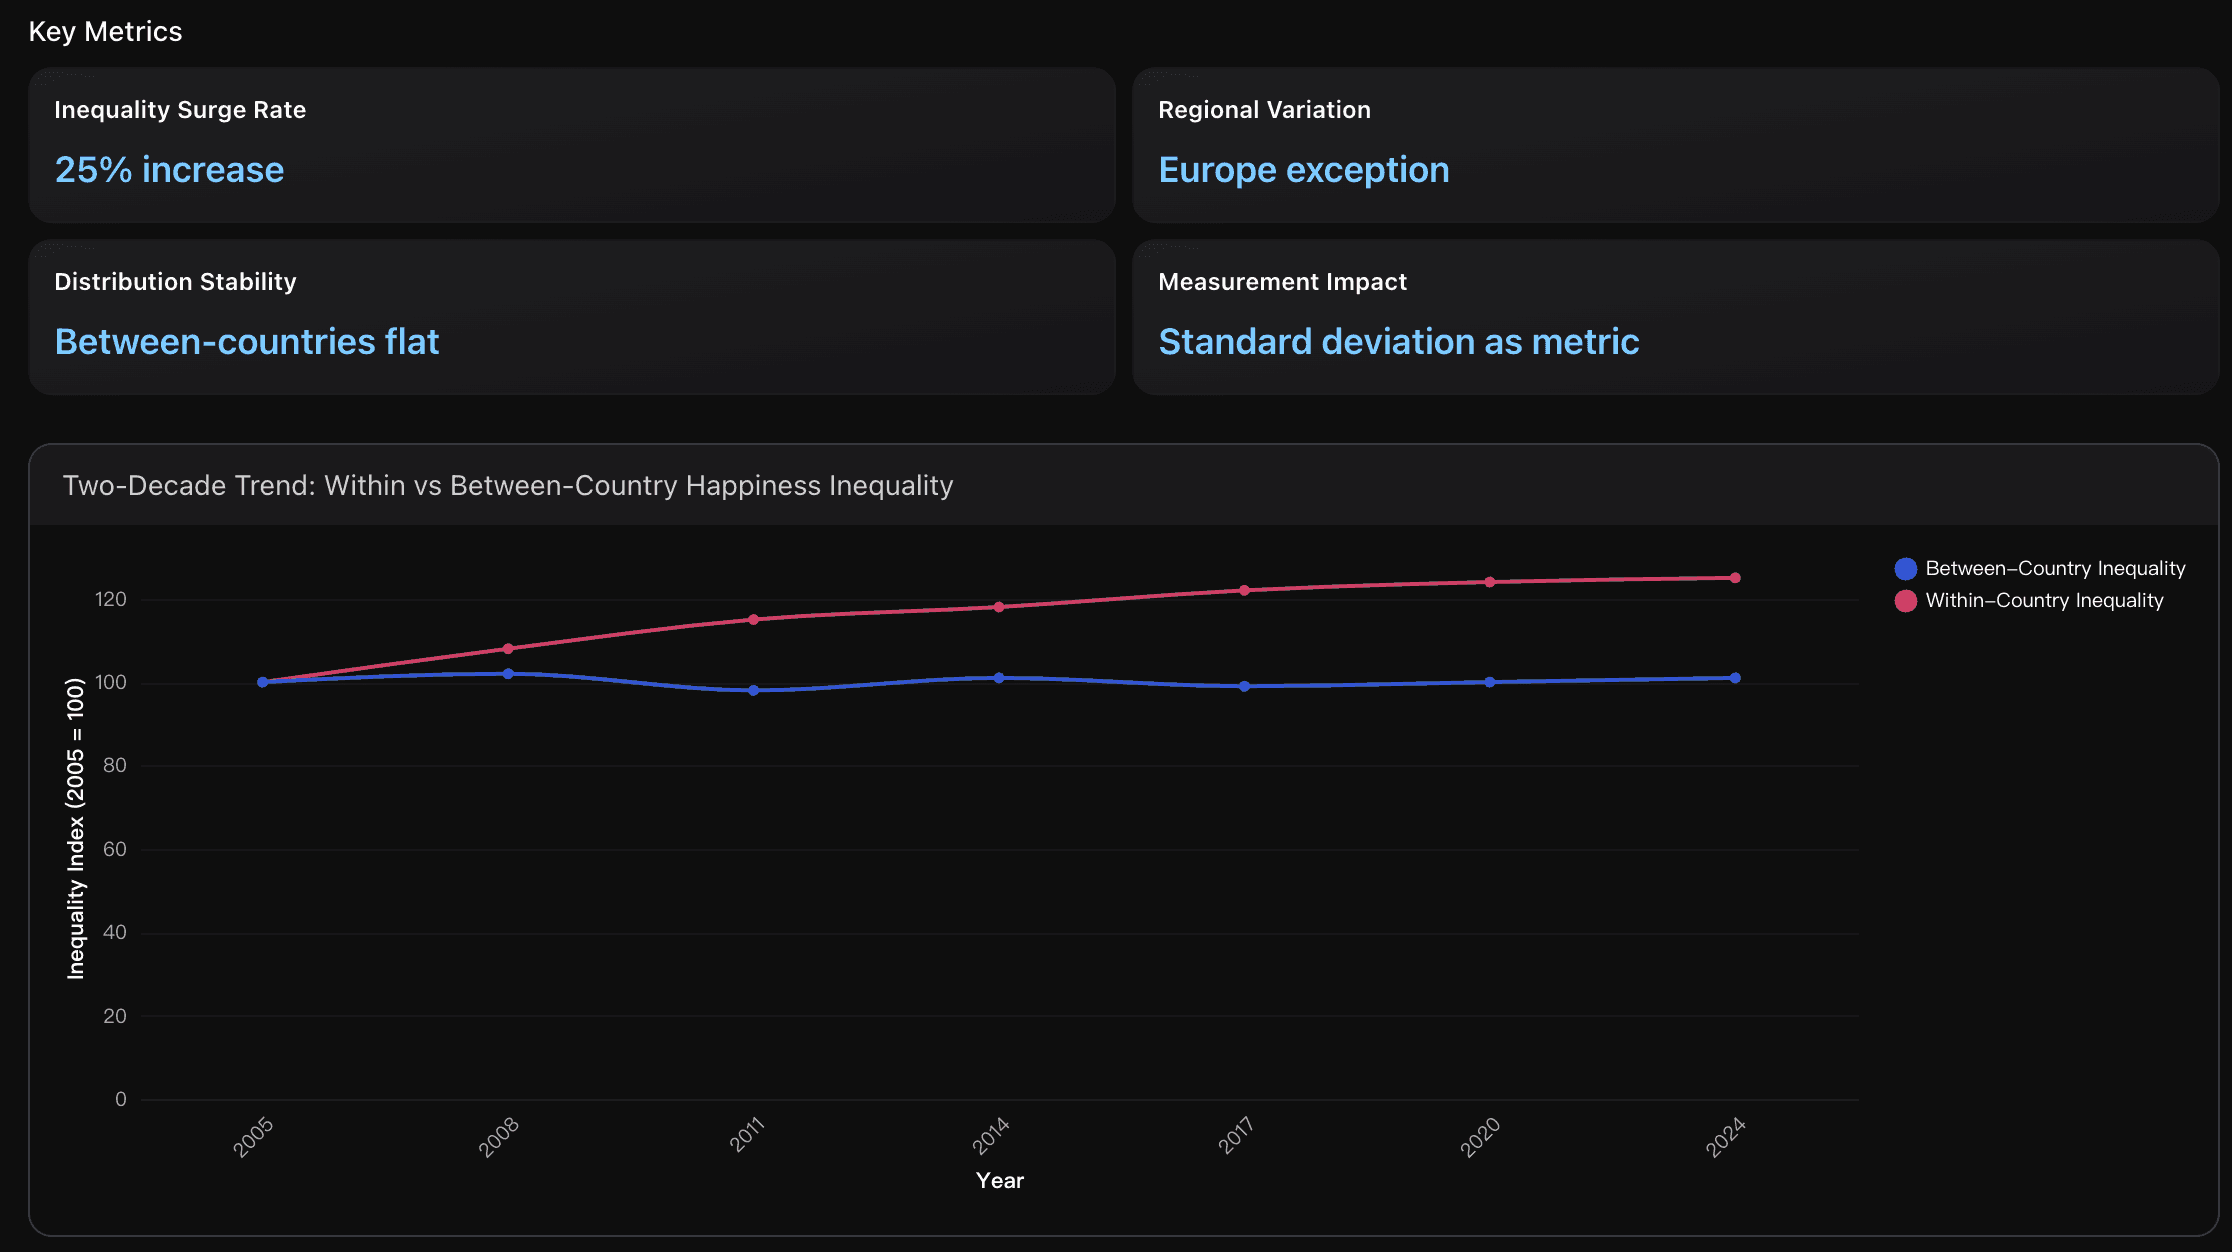This screenshot has height=1252, width=2232.
Task: Click Between-countries flat text
Action: pyautogui.click(x=246, y=342)
